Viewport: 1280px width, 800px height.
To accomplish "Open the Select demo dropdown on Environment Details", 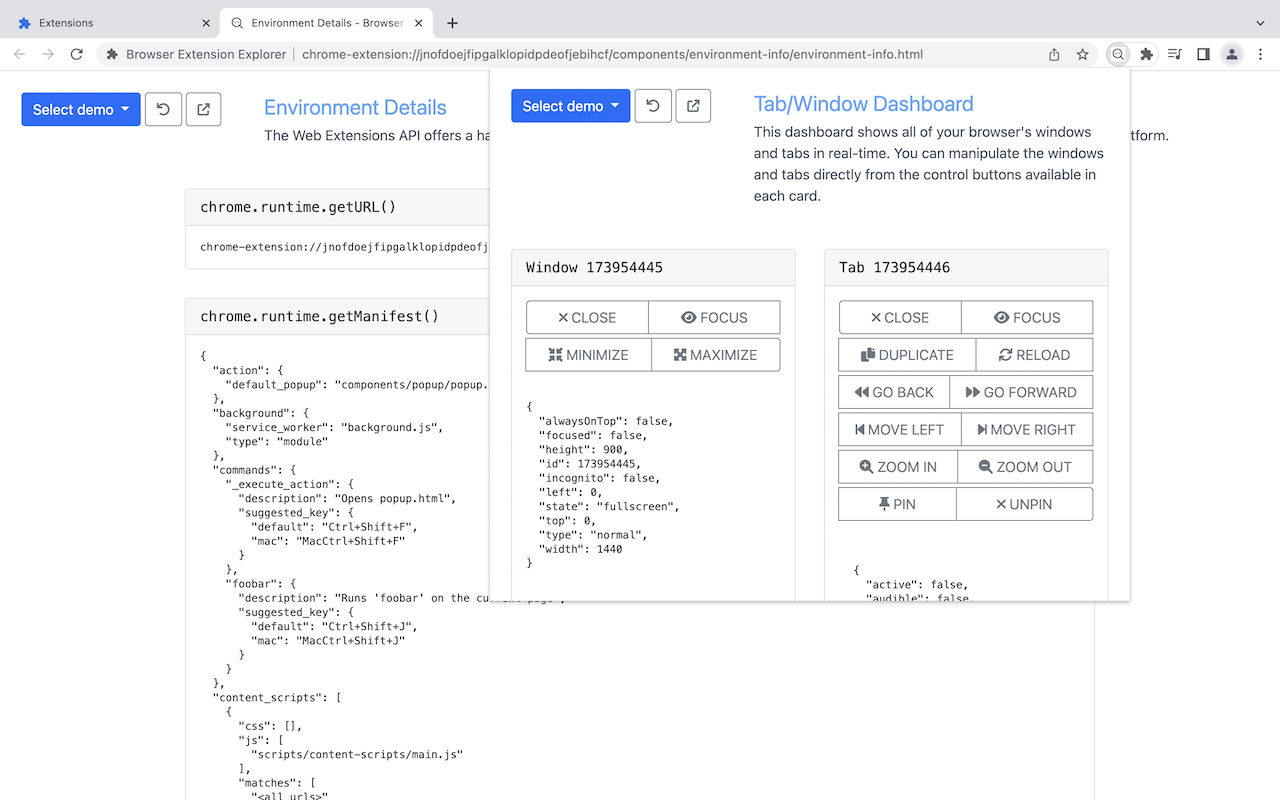I will pyautogui.click(x=80, y=110).
